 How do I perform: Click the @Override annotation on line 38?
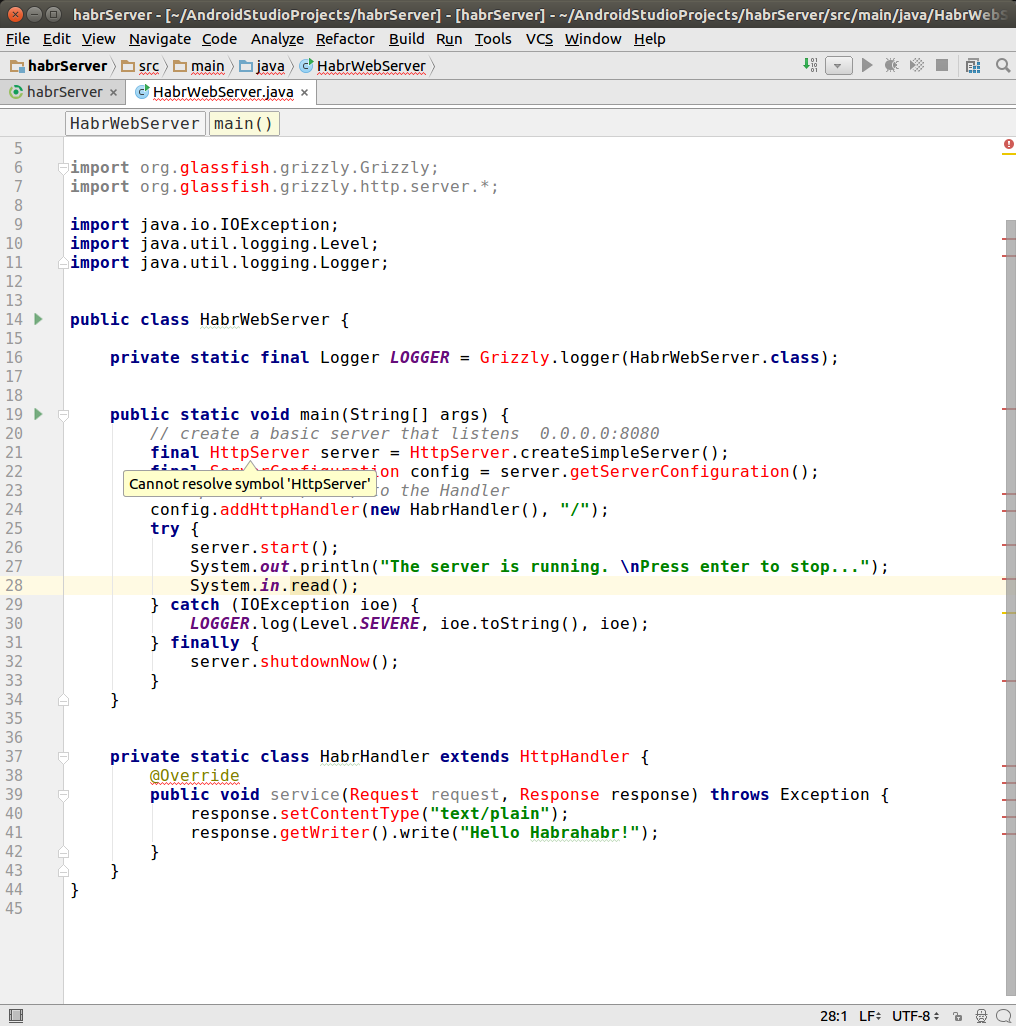pos(194,776)
